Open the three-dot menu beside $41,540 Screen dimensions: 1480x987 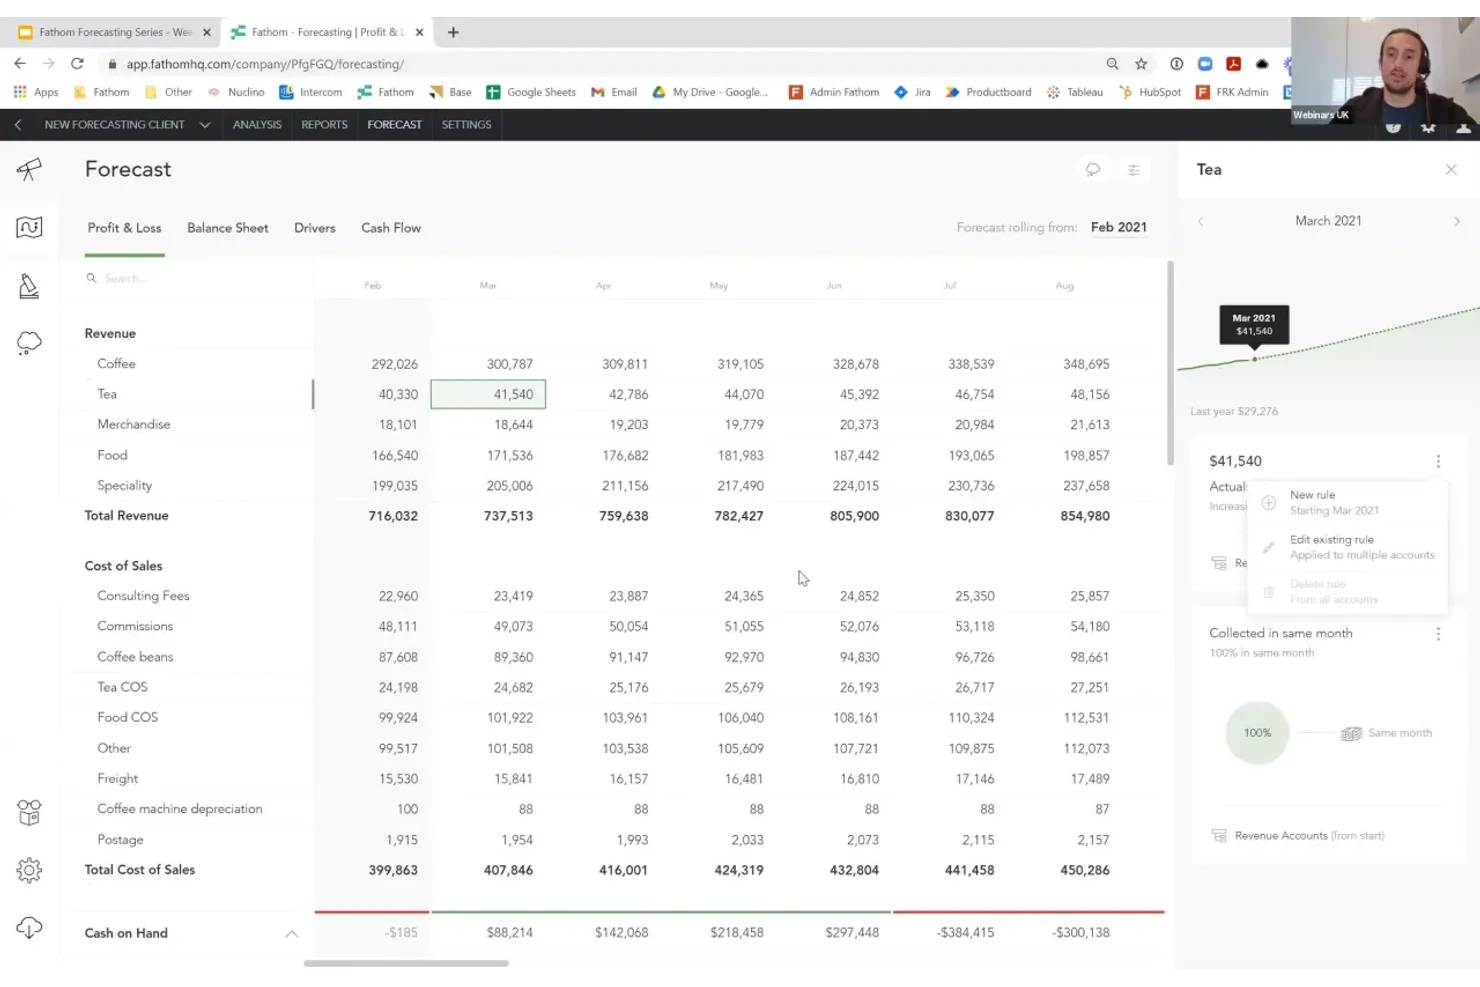tap(1438, 461)
